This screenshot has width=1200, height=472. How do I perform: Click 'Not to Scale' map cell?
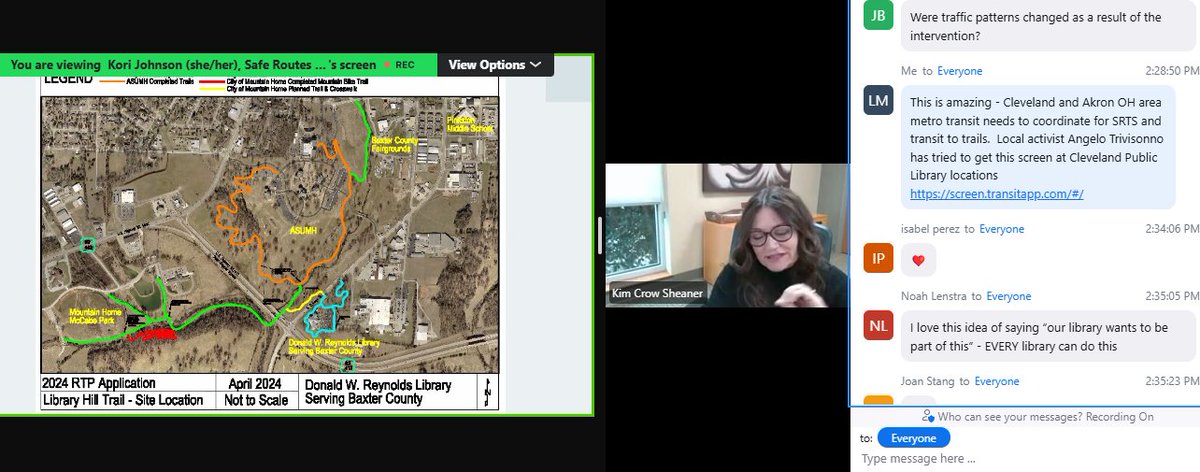click(256, 400)
